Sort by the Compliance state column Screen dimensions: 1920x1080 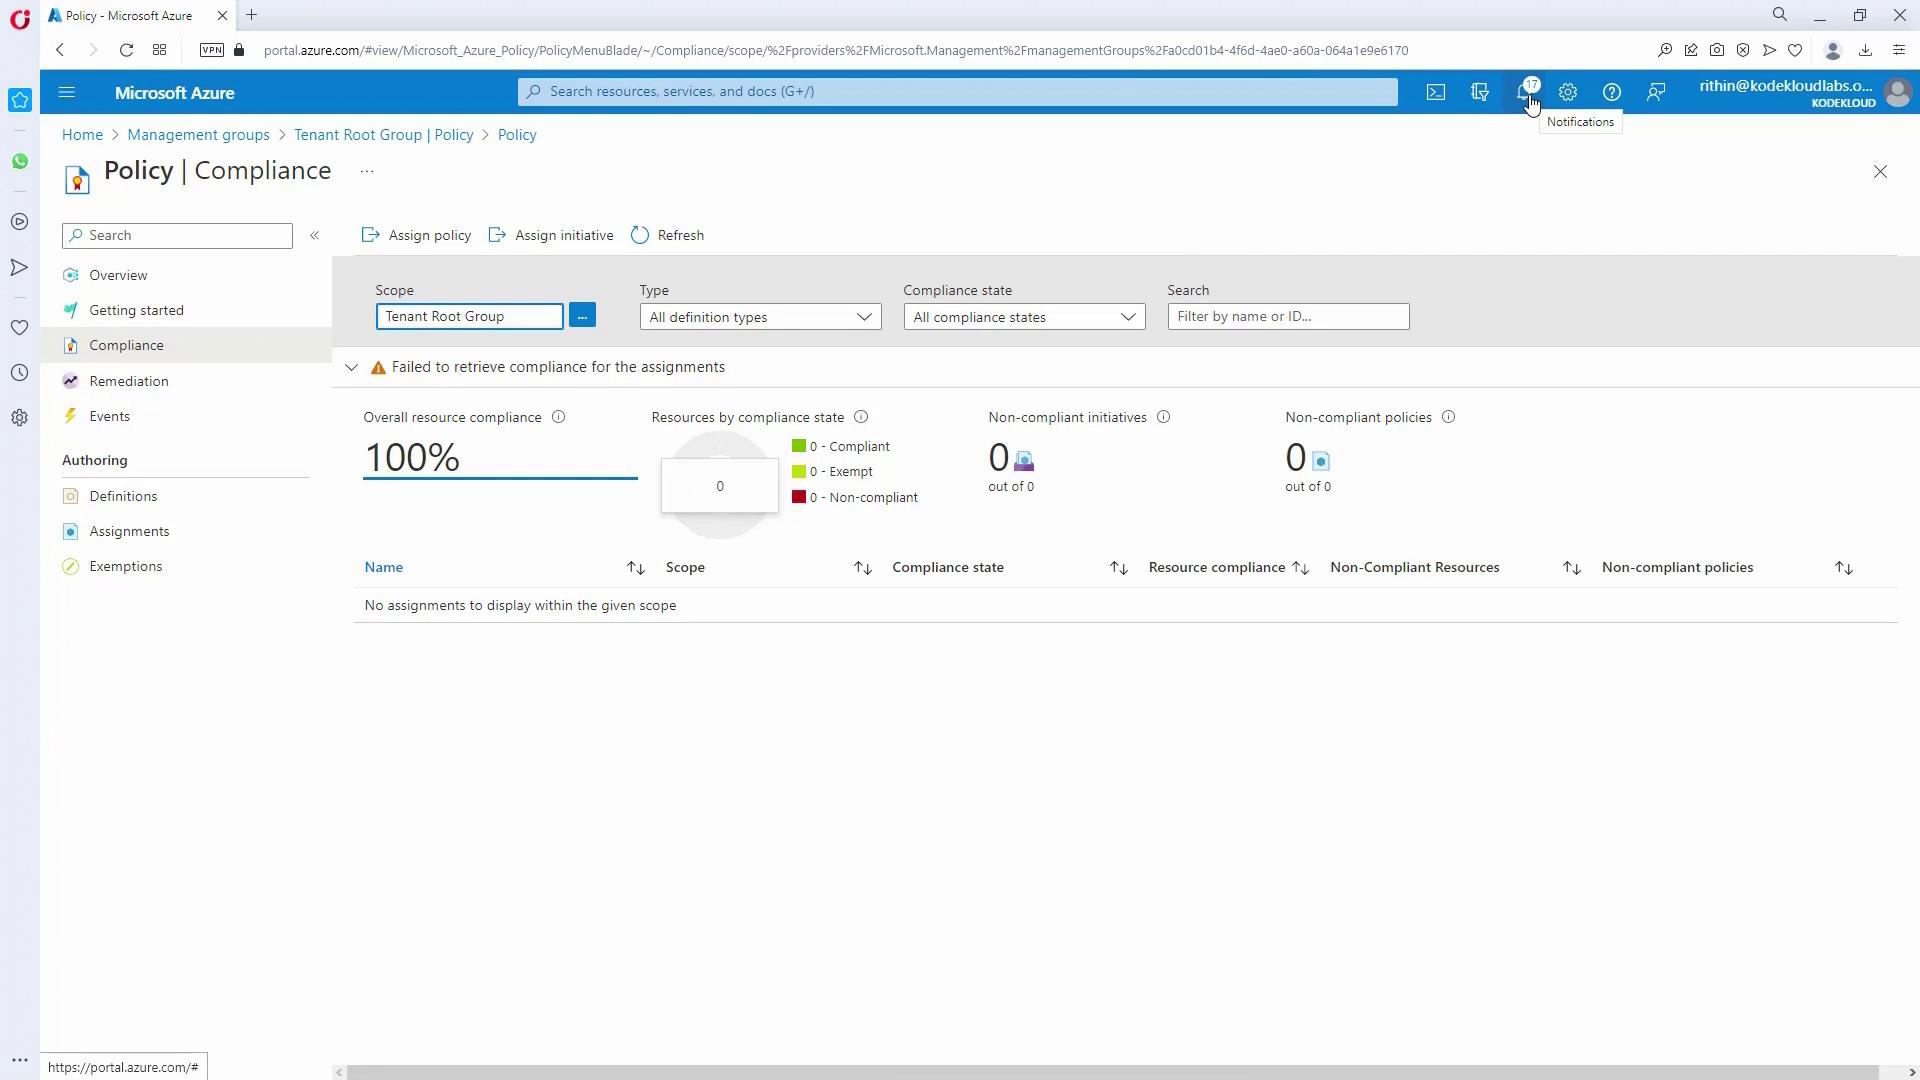coord(1118,568)
